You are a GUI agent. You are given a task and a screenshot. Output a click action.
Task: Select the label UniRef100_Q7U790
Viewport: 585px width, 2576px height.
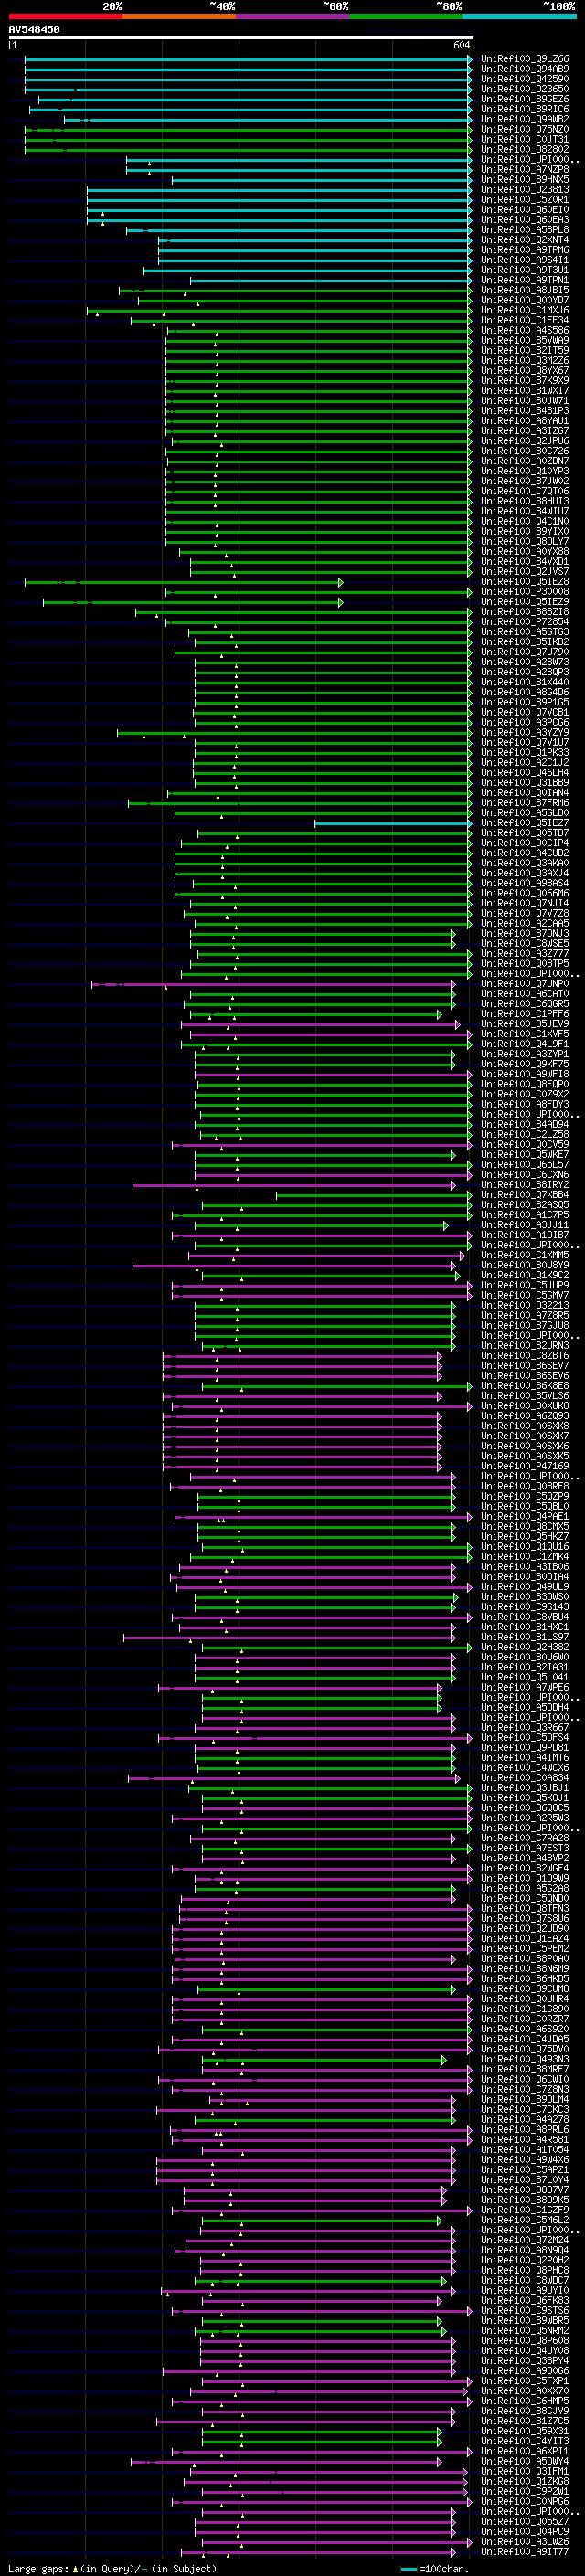(524, 653)
